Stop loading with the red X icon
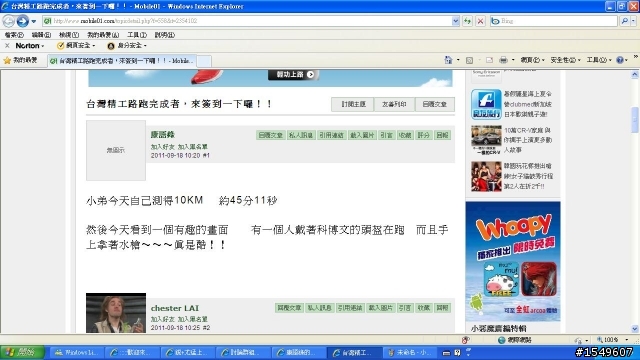Viewport: 640px width, 360px height. point(480,21)
